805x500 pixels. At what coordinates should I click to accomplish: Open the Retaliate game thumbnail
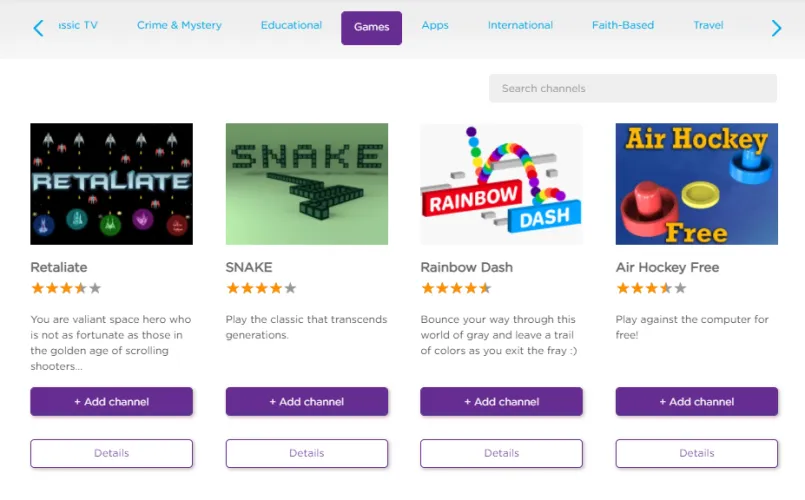111,184
